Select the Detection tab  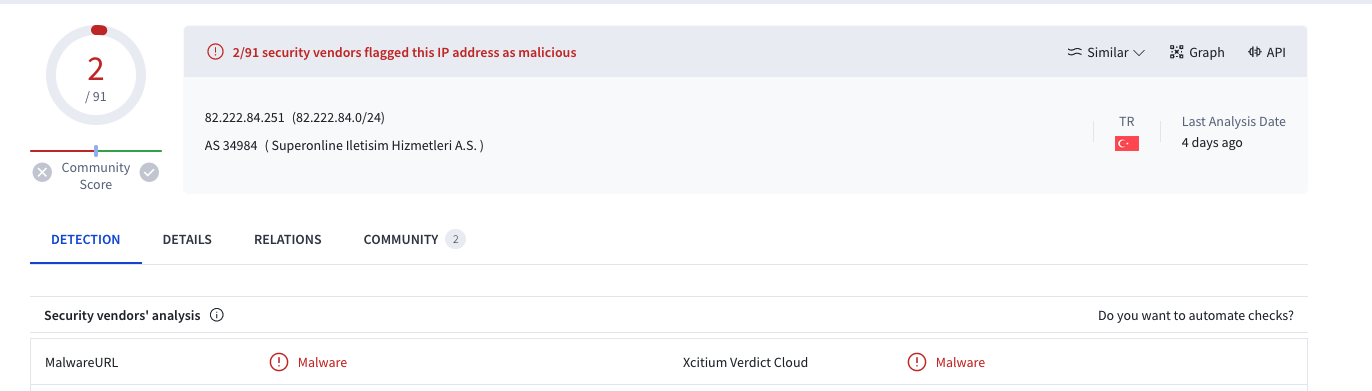[86, 240]
